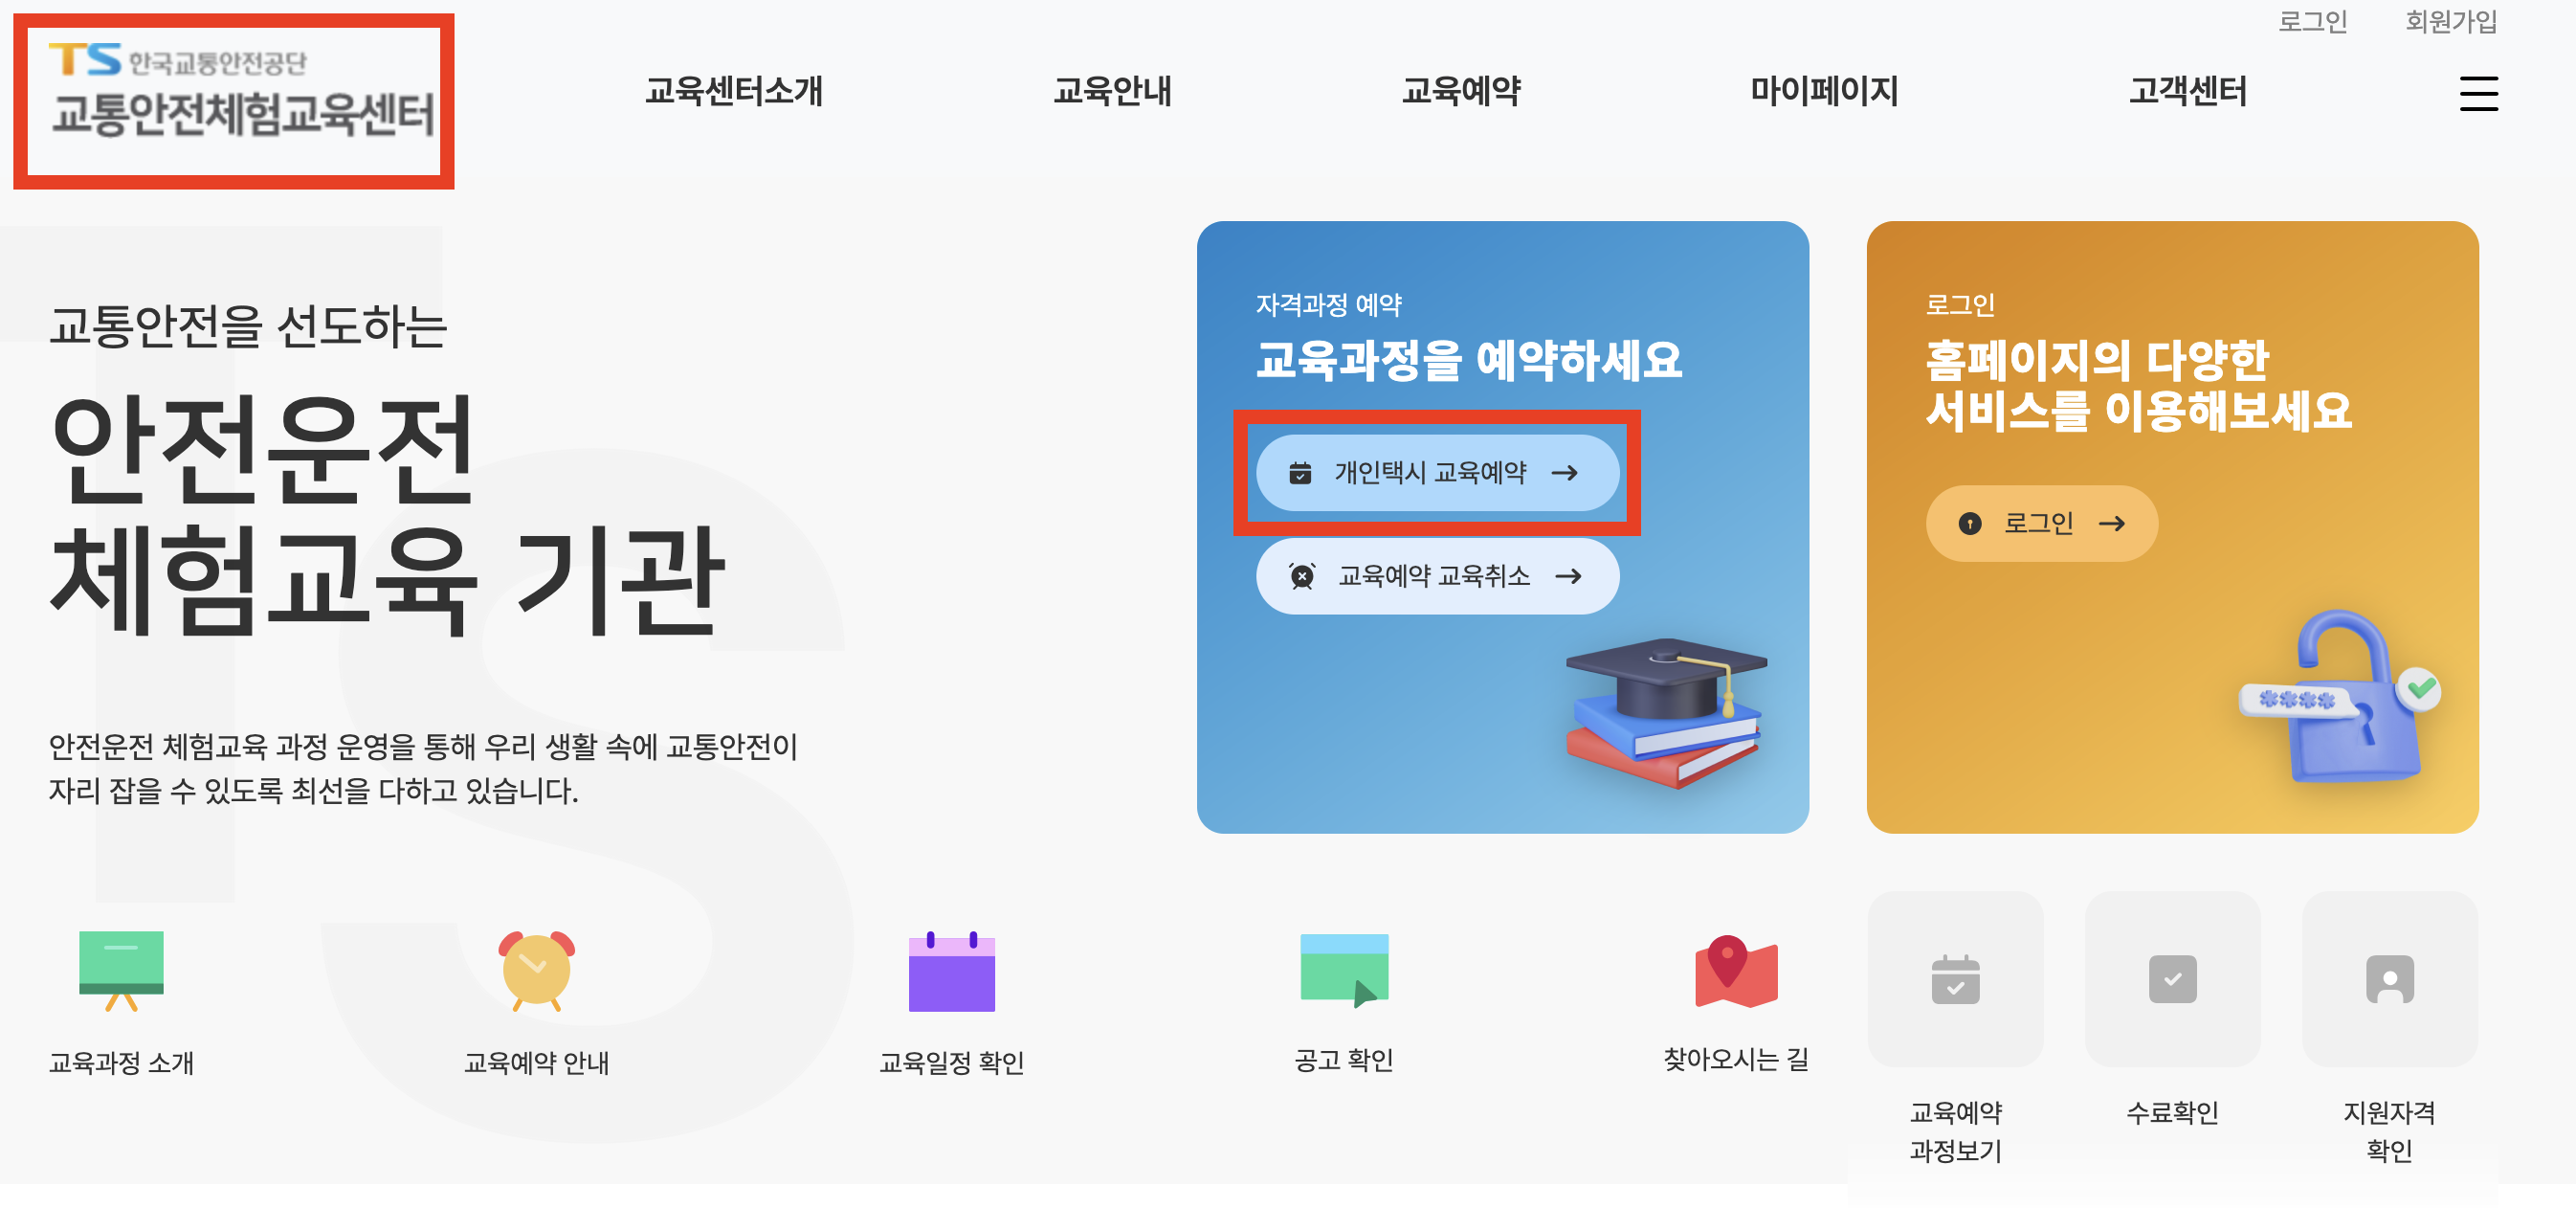Open the 교육센터소개 menu
The image size is (2576, 1208).
point(733,91)
